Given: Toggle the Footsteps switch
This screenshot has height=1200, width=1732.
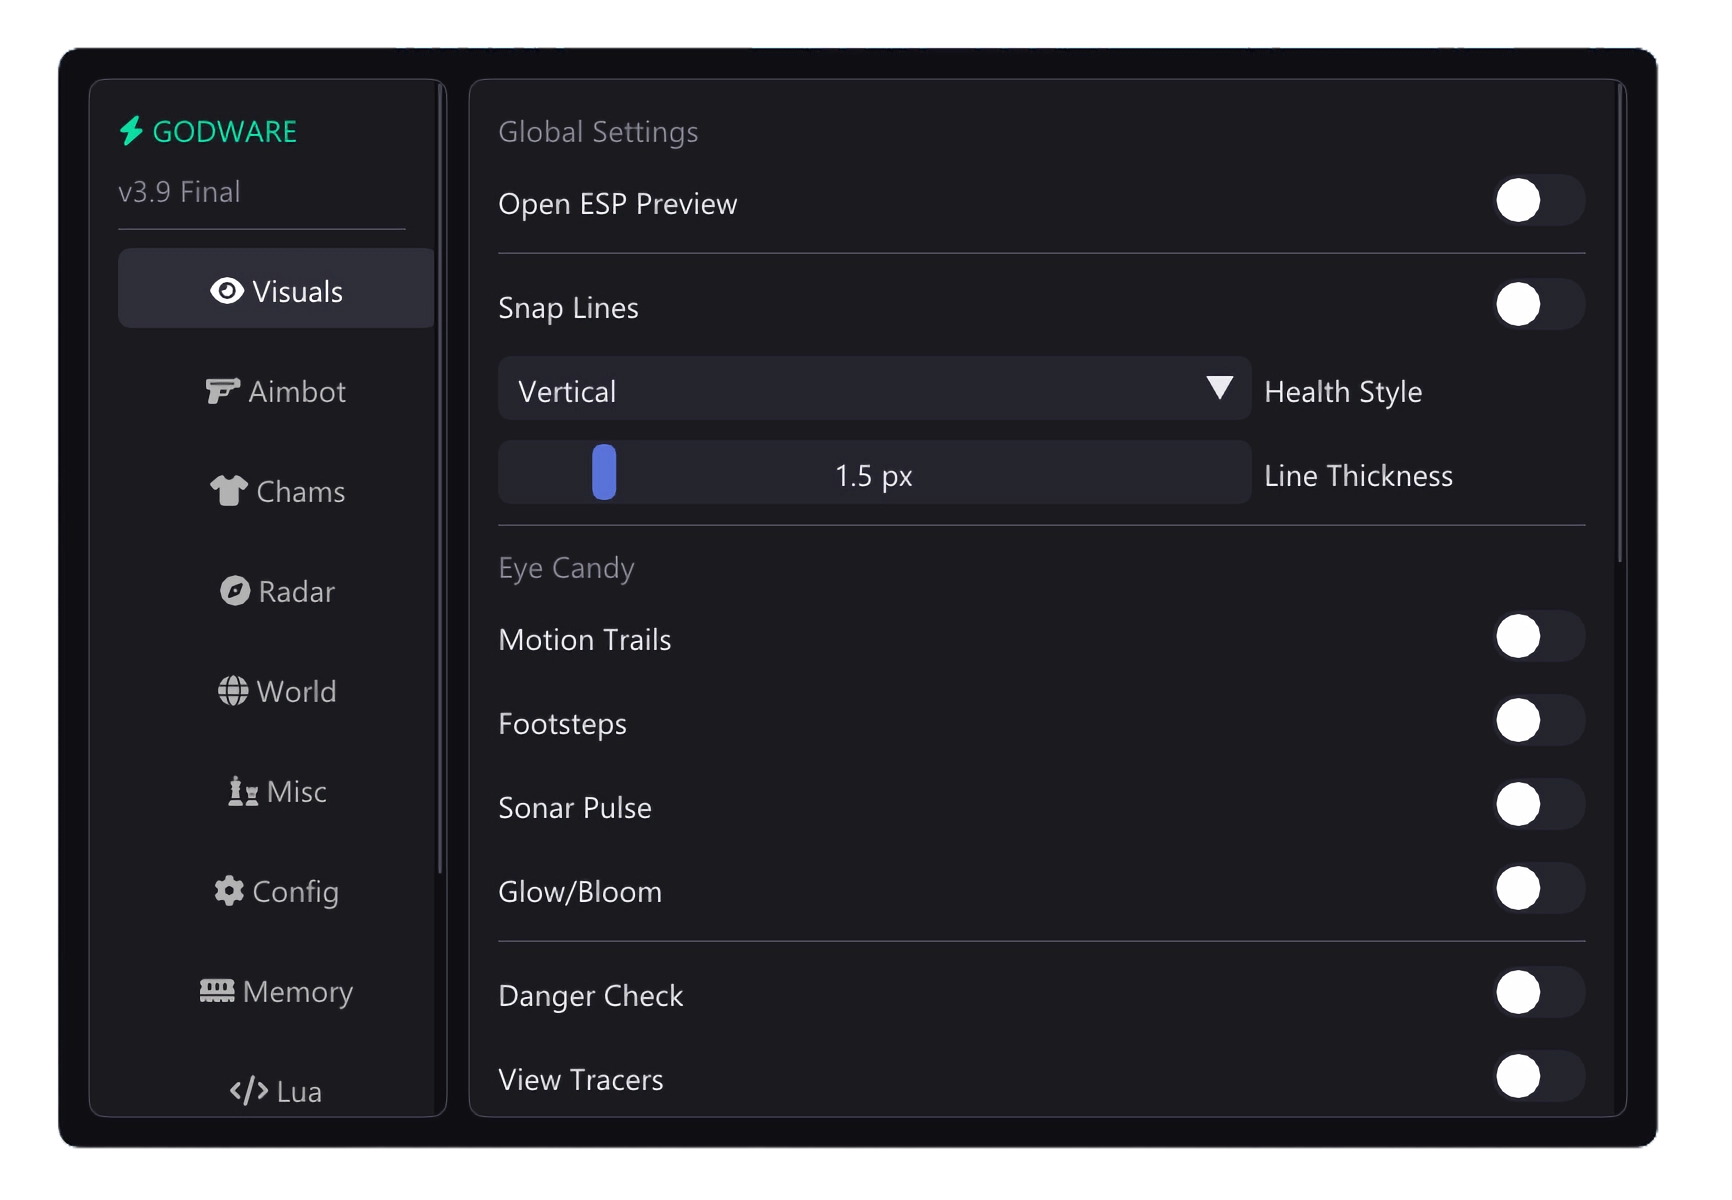Looking at the screenshot, I should click(1540, 720).
